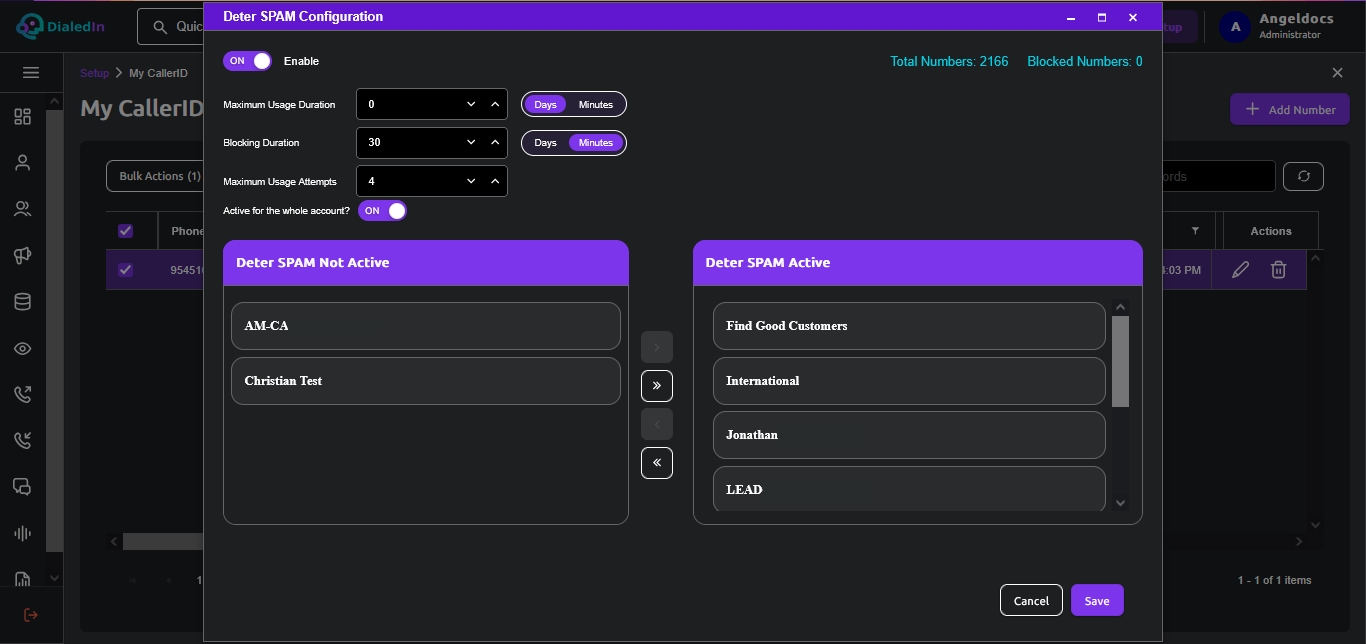1366x644 pixels.
Task: Click the Blocked Numbers: 0 text
Action: click(1085, 62)
